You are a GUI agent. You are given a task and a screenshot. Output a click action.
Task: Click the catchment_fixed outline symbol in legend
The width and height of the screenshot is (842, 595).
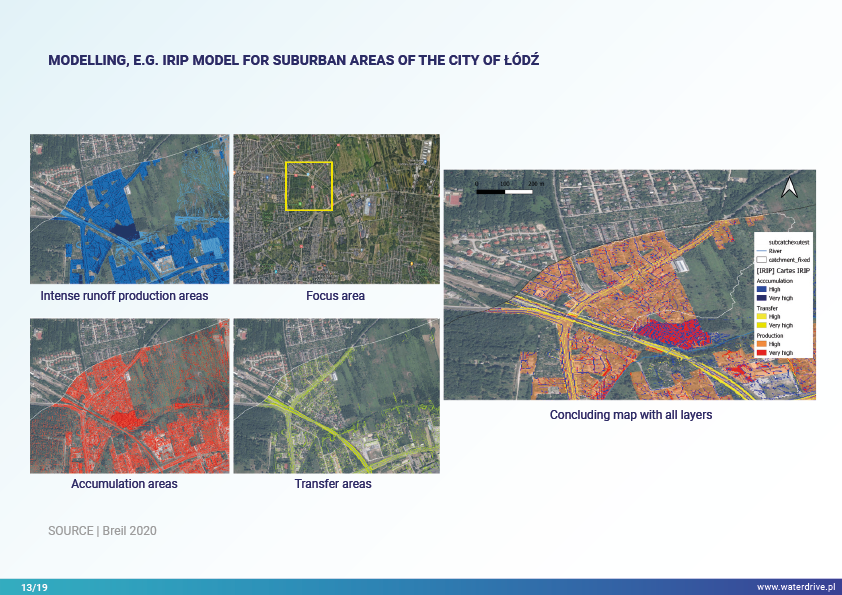pyautogui.click(x=760, y=259)
